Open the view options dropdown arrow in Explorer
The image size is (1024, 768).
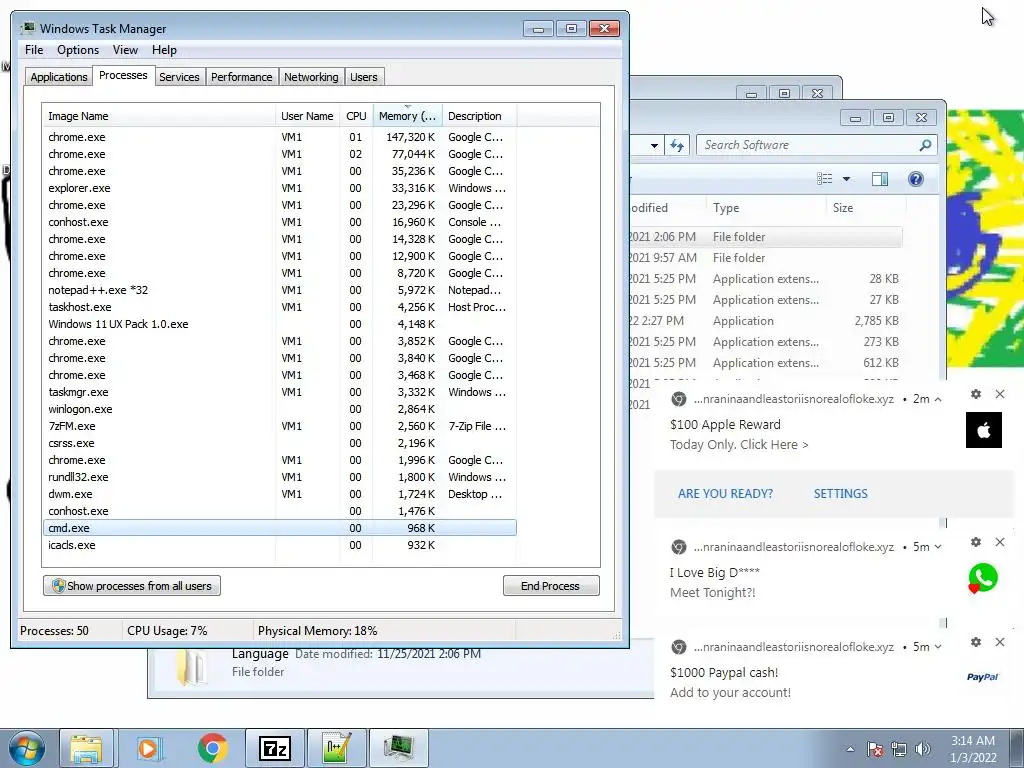pos(846,179)
